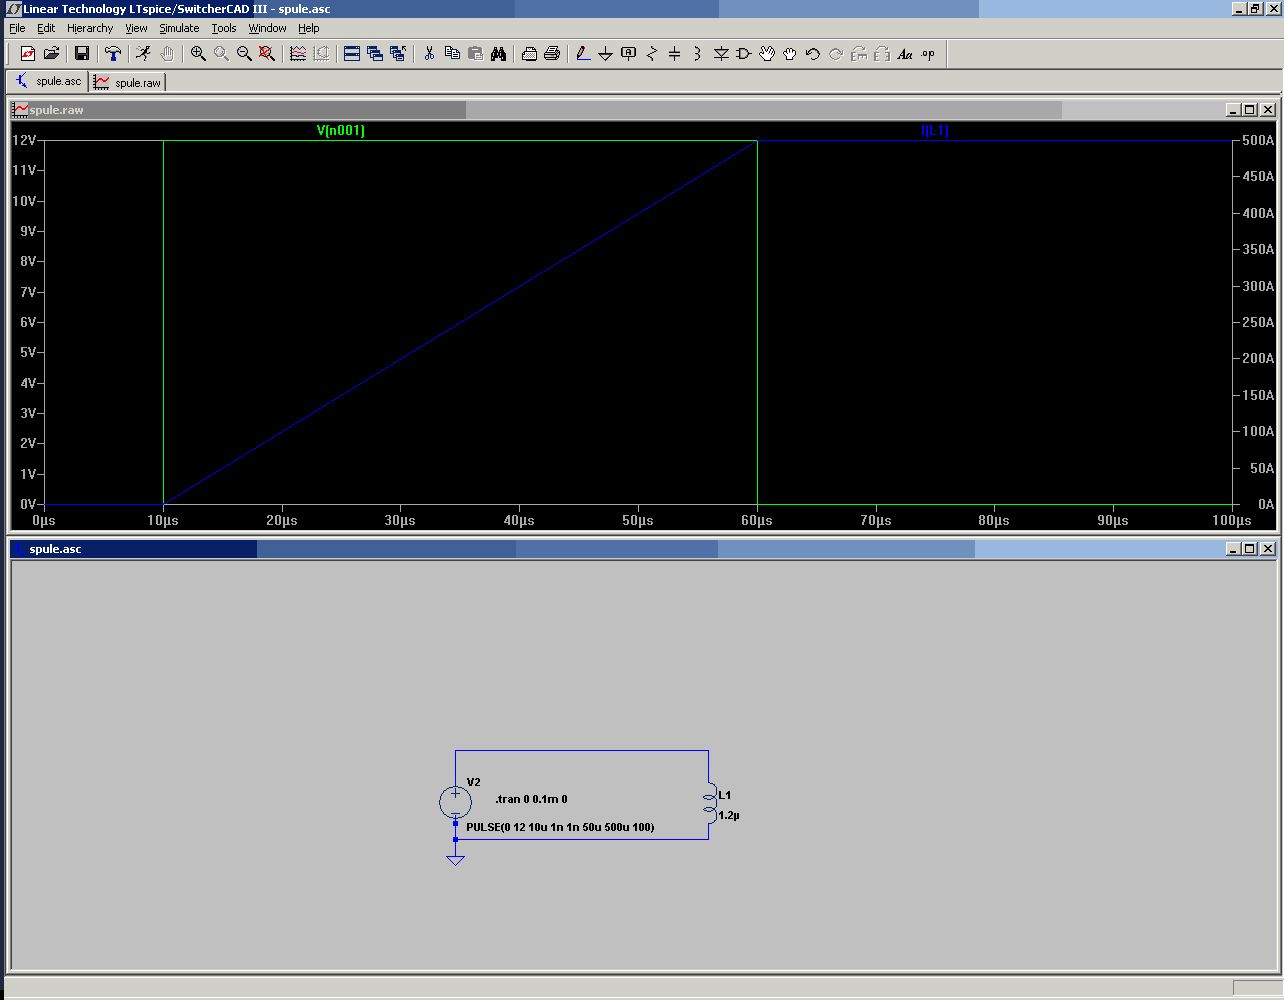Click the Find binoculars icon
1284x1000 pixels.
pos(498,54)
